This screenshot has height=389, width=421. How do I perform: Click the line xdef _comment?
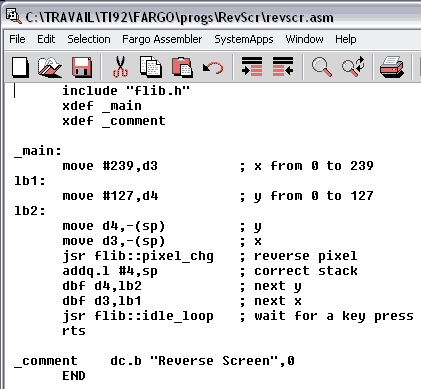click(114, 121)
